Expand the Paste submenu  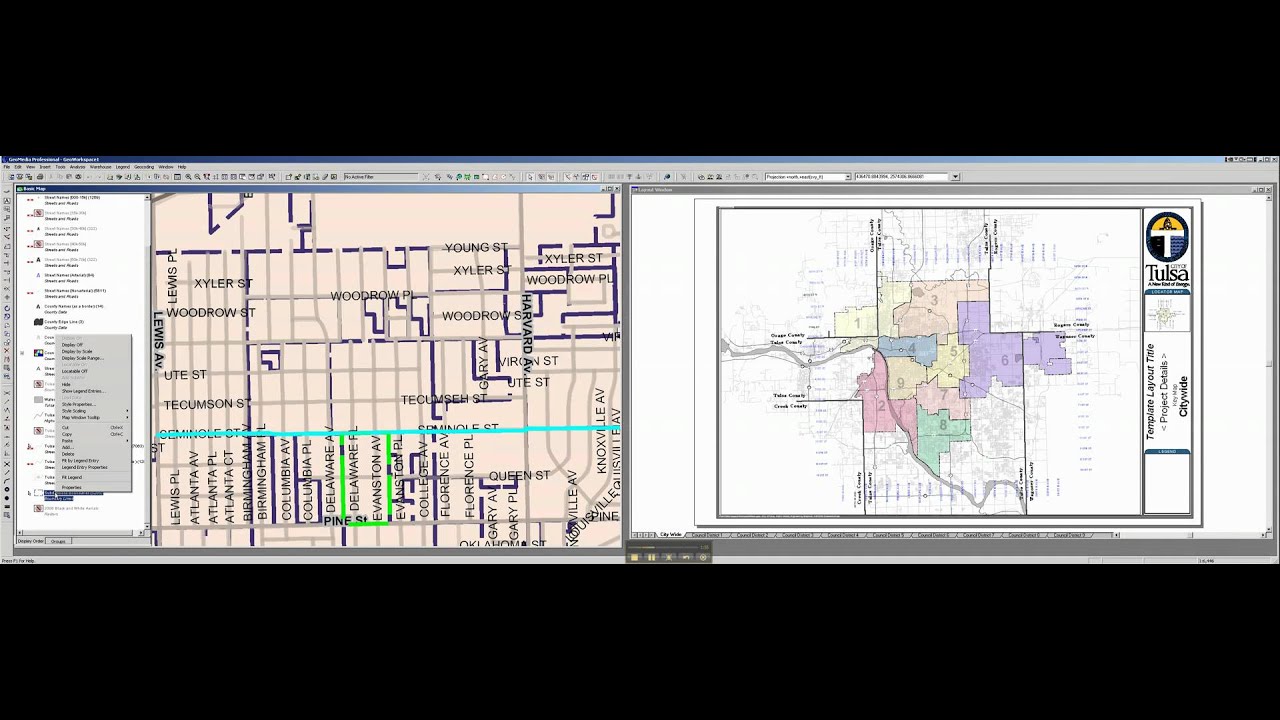pyautogui.click(x=92, y=440)
